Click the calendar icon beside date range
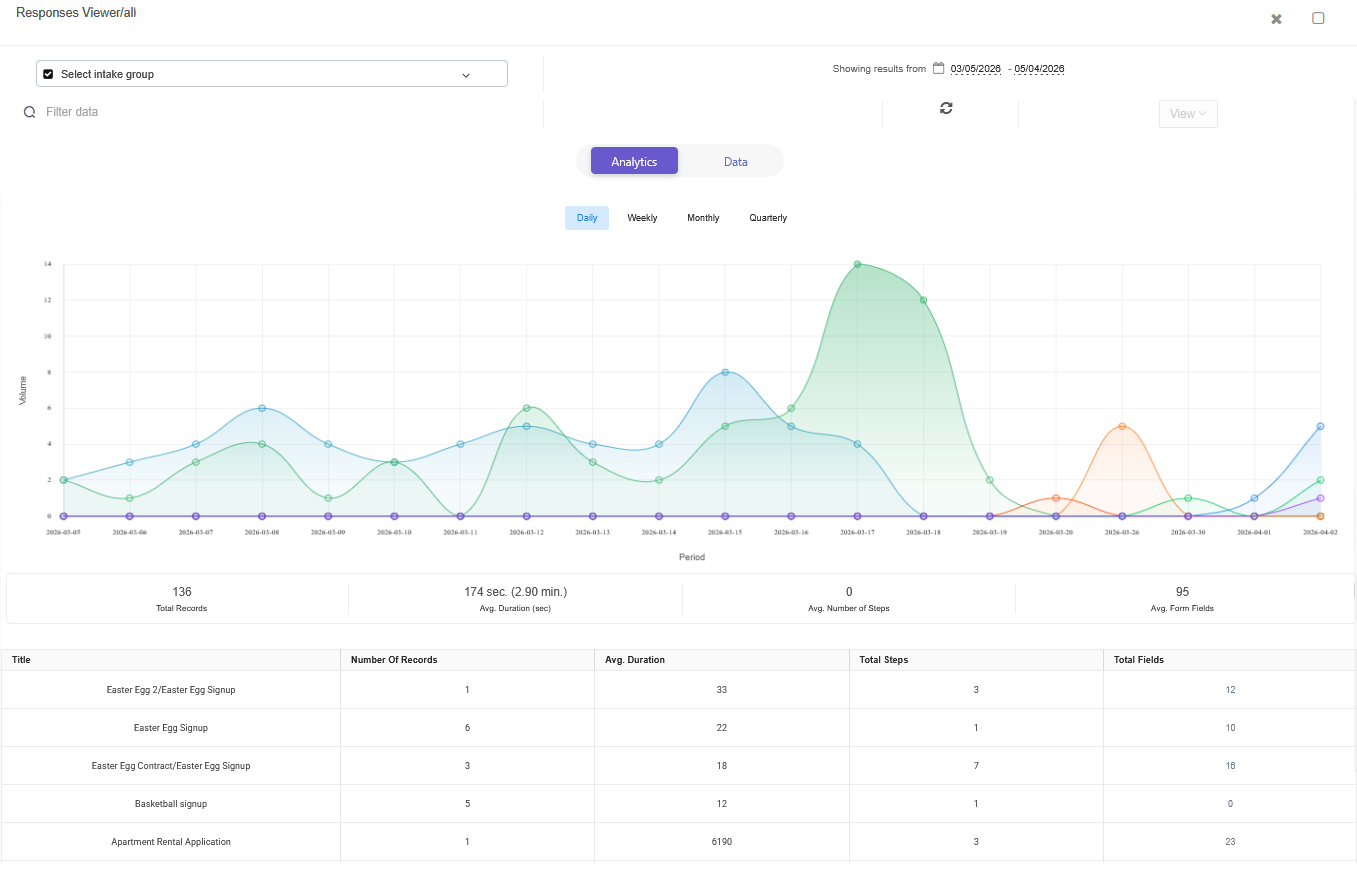 tap(938, 69)
